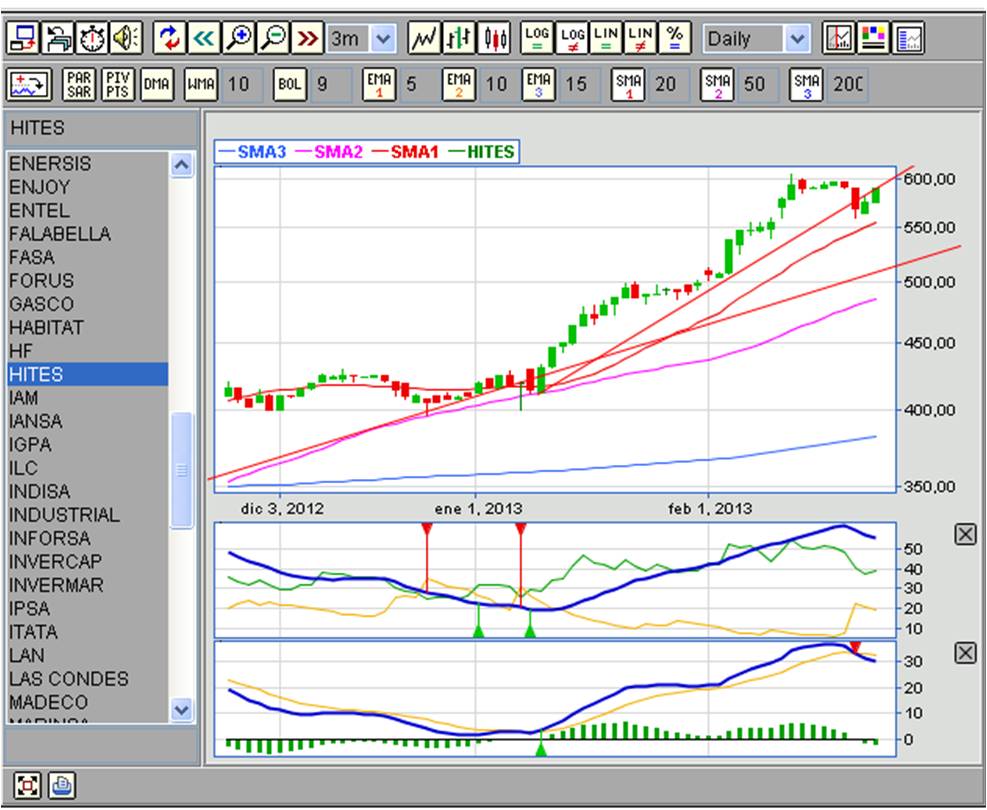Close the upper indicator panel

964,535
